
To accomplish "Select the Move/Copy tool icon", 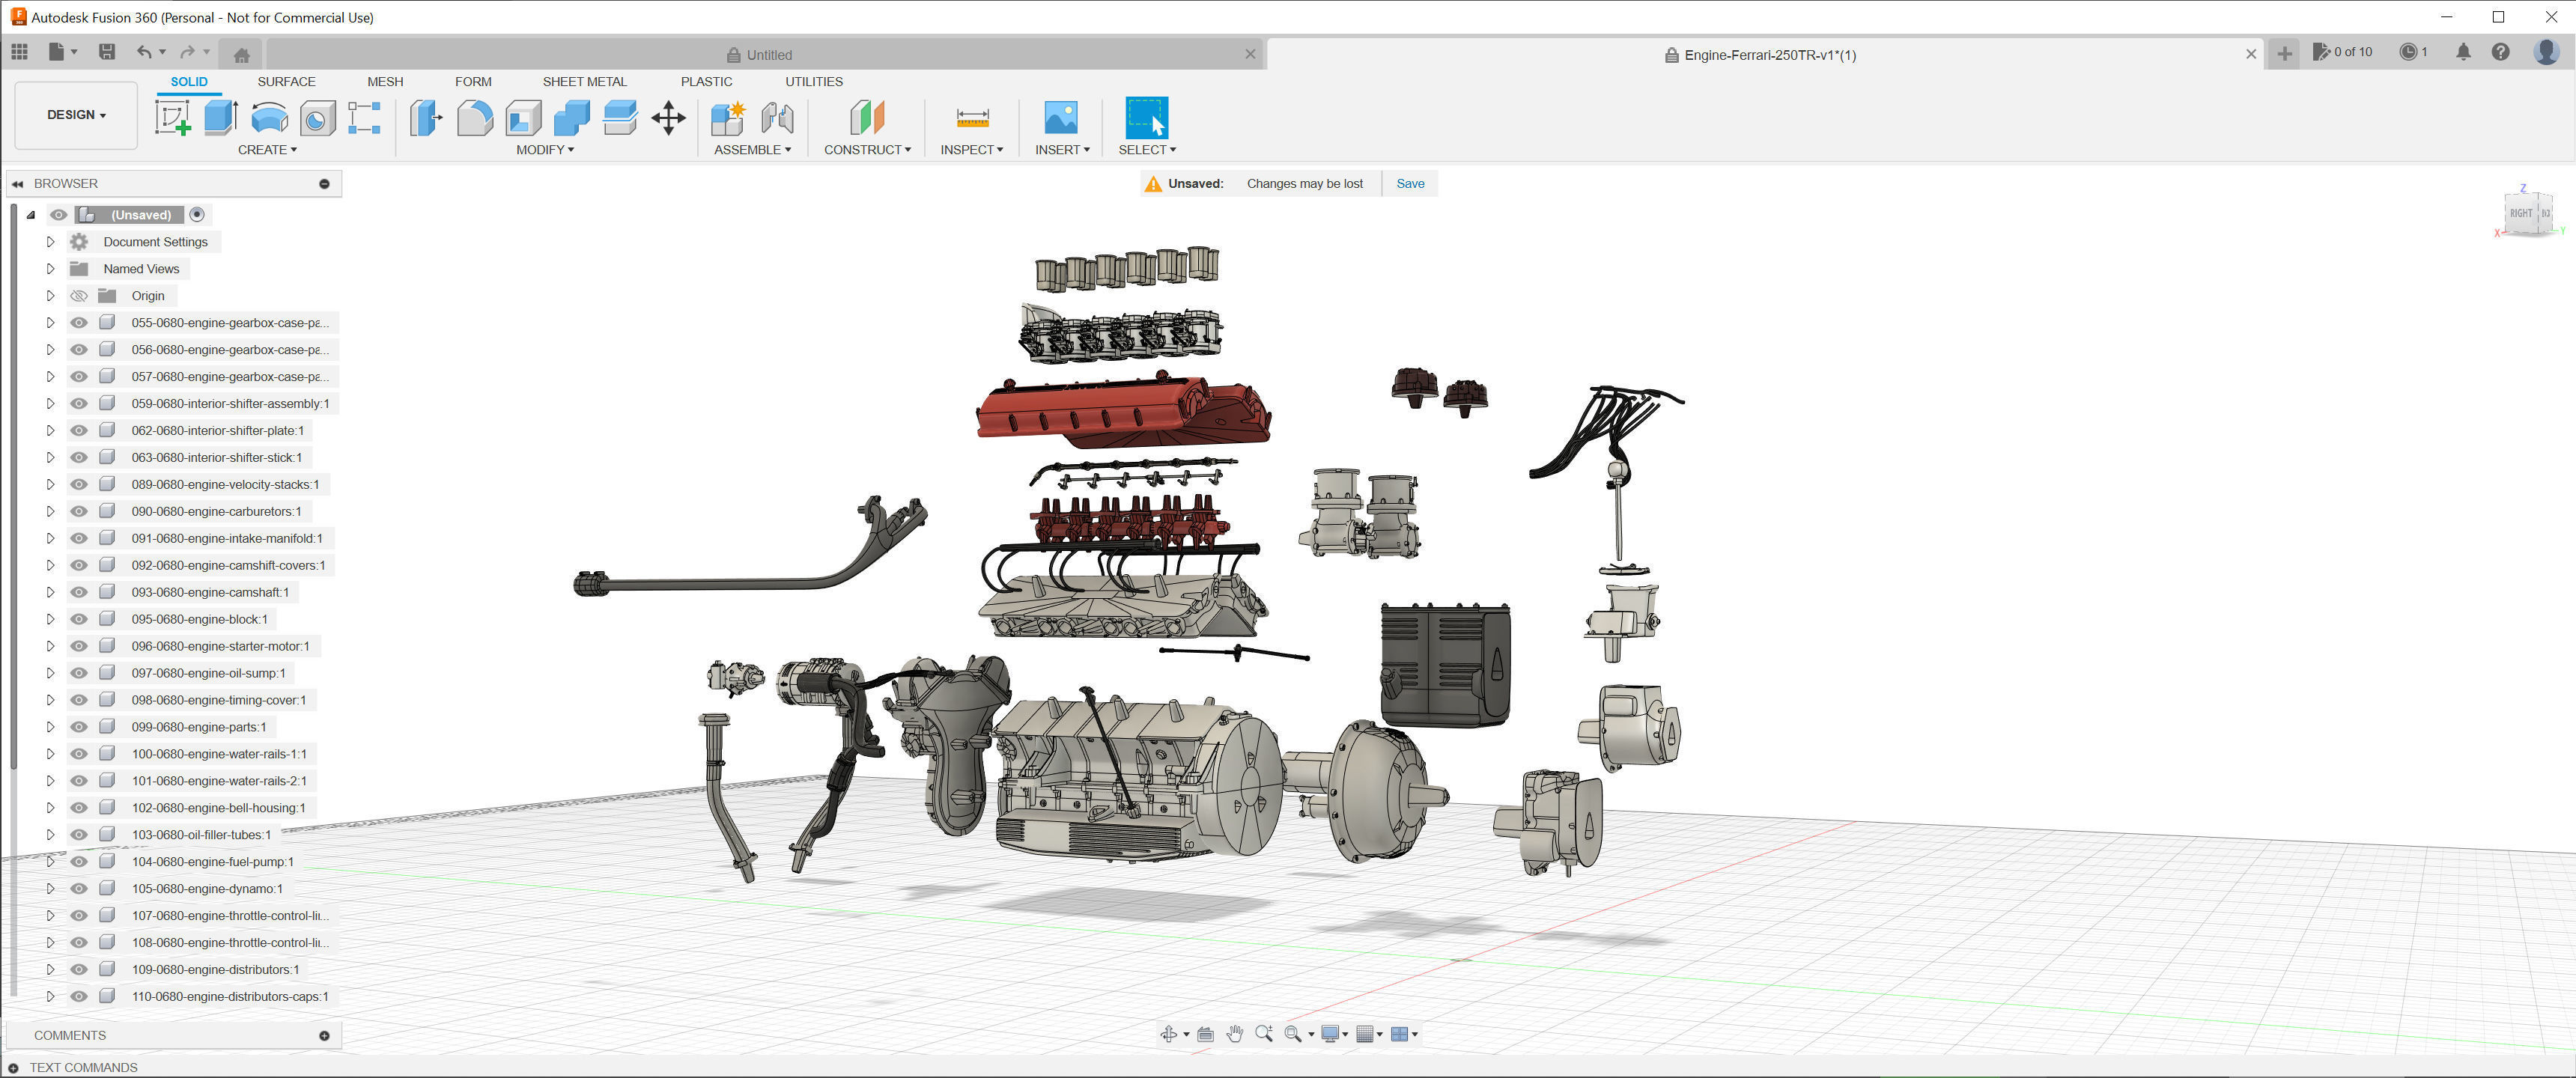I will pyautogui.click(x=668, y=118).
